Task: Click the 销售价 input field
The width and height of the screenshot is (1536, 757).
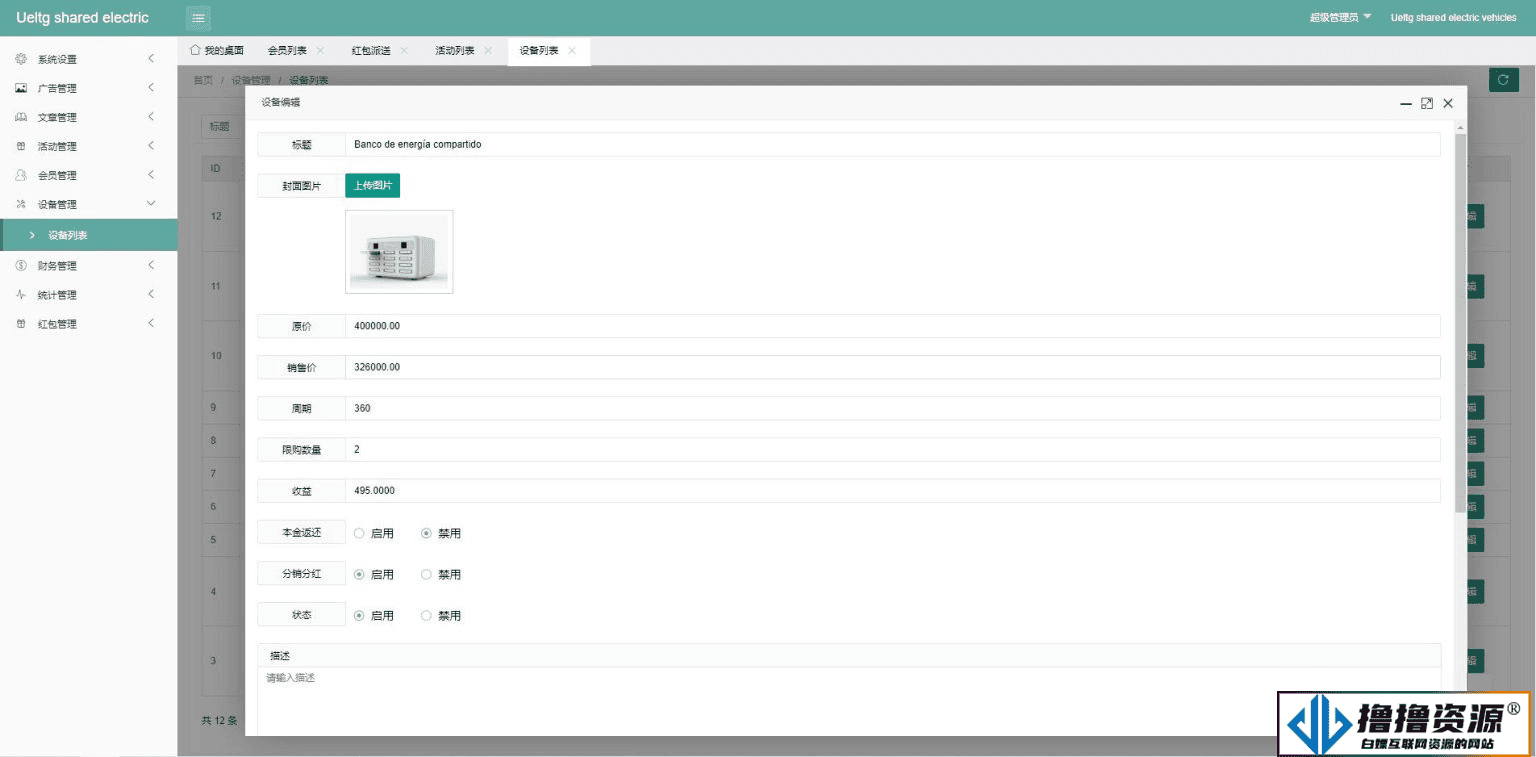Action: [x=893, y=367]
